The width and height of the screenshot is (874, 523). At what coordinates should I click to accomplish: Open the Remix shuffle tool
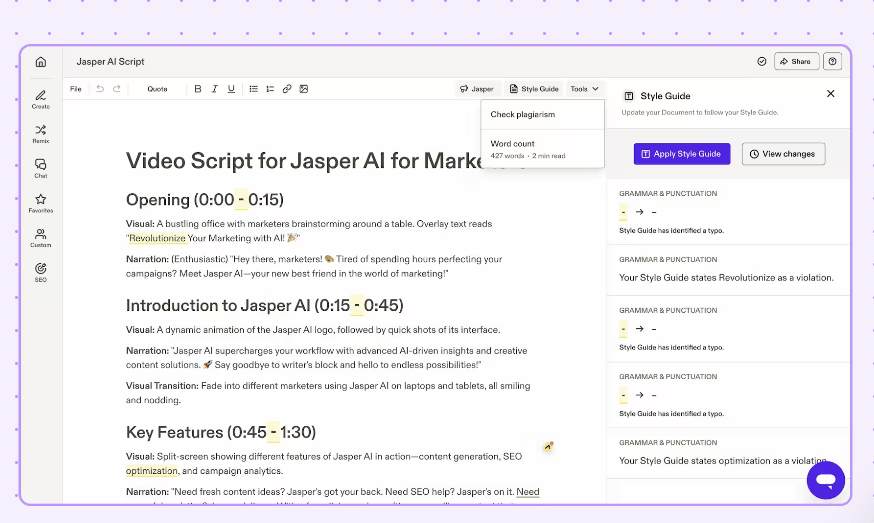pos(41,134)
